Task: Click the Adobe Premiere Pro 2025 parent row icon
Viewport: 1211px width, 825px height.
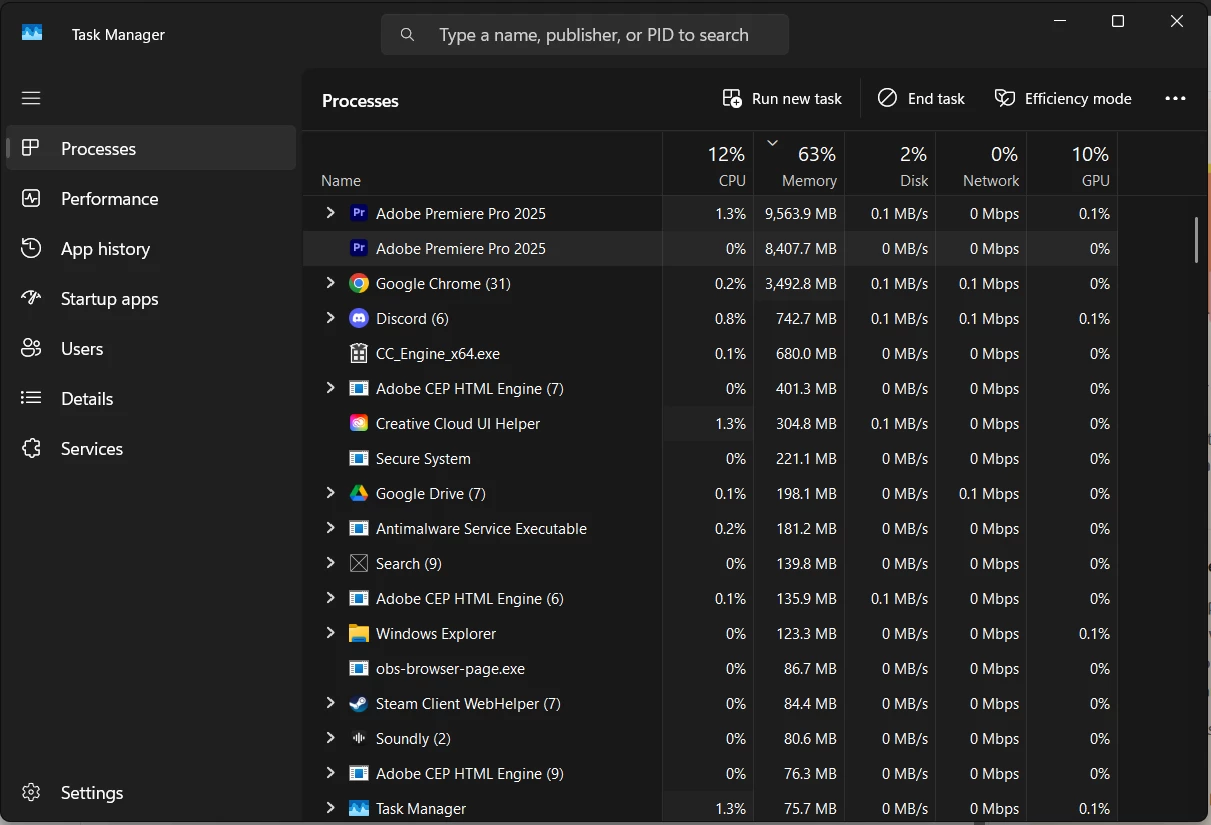Action: tap(359, 213)
